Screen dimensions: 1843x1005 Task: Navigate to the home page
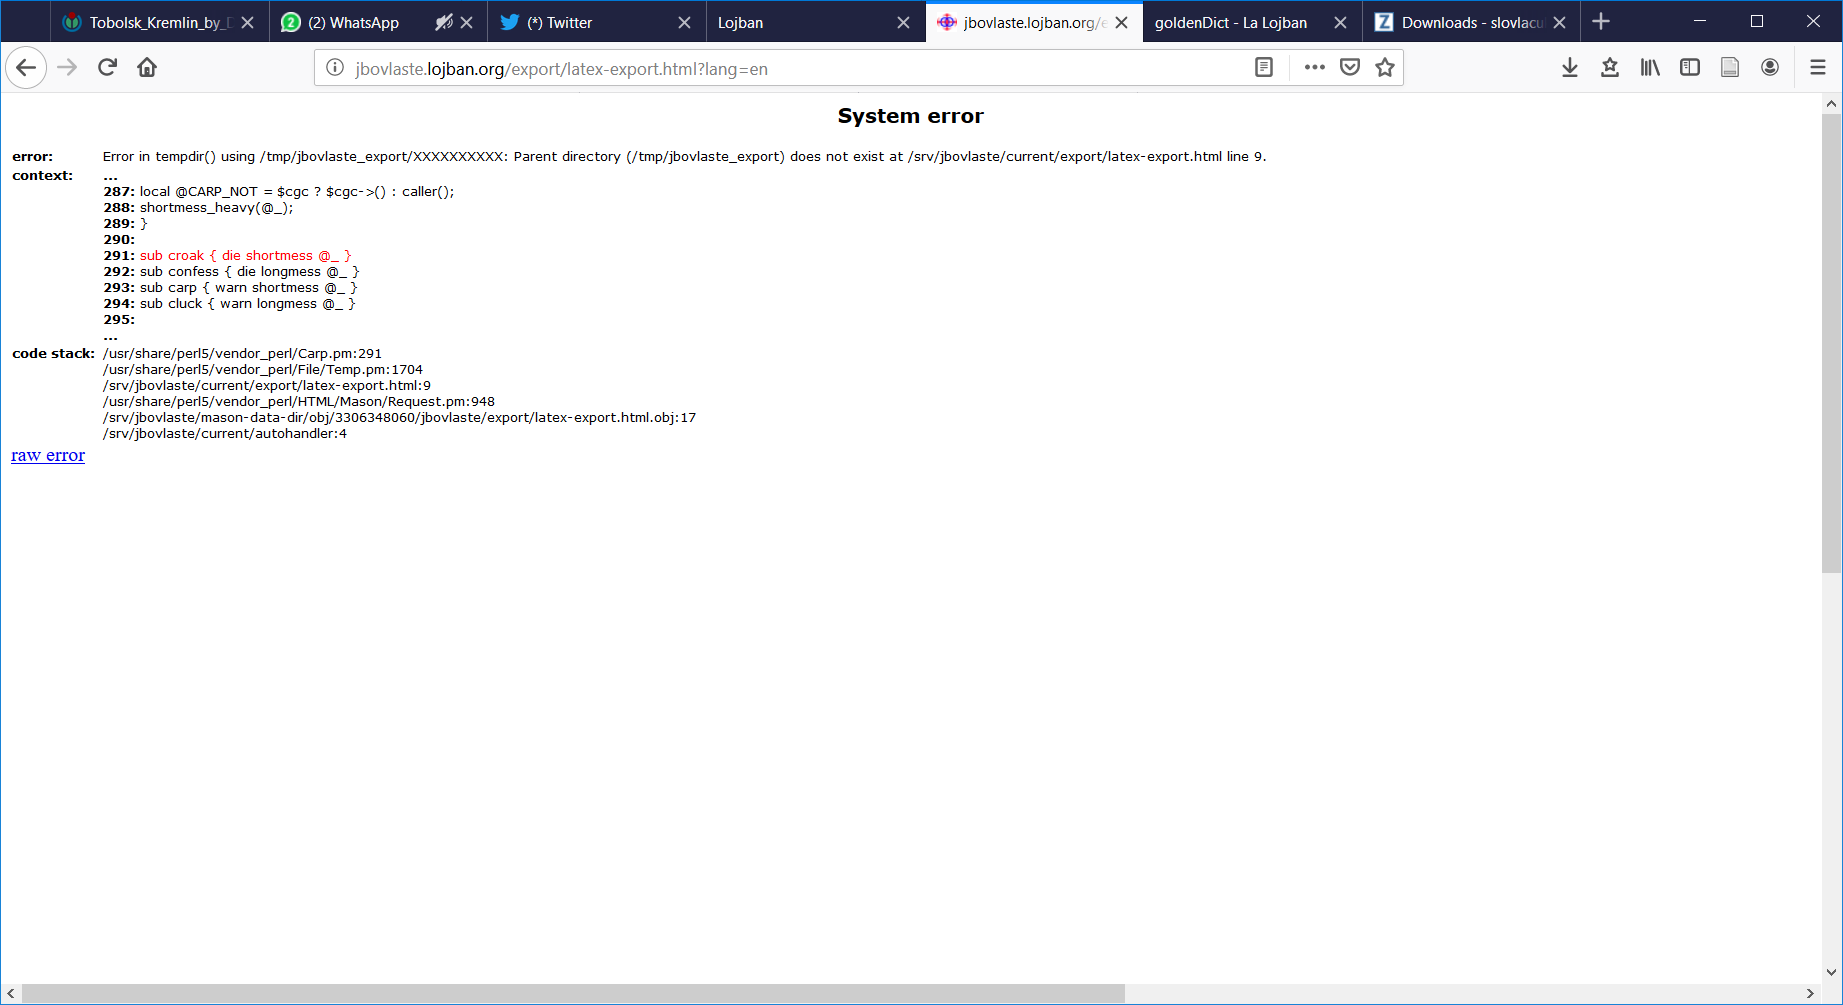pos(147,67)
